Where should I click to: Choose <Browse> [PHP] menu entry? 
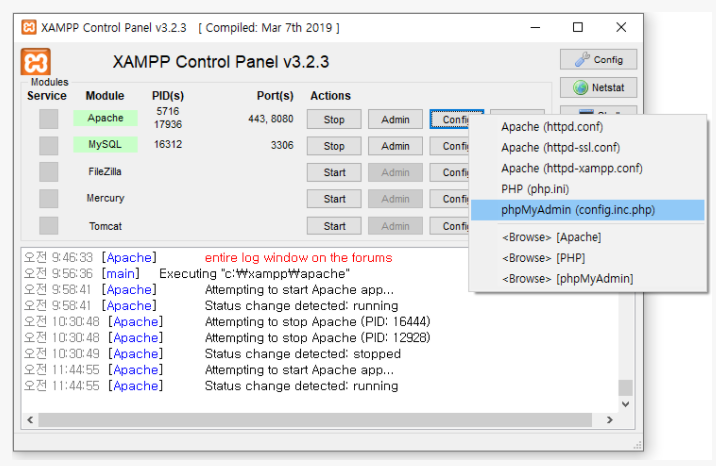pyautogui.click(x=588, y=258)
